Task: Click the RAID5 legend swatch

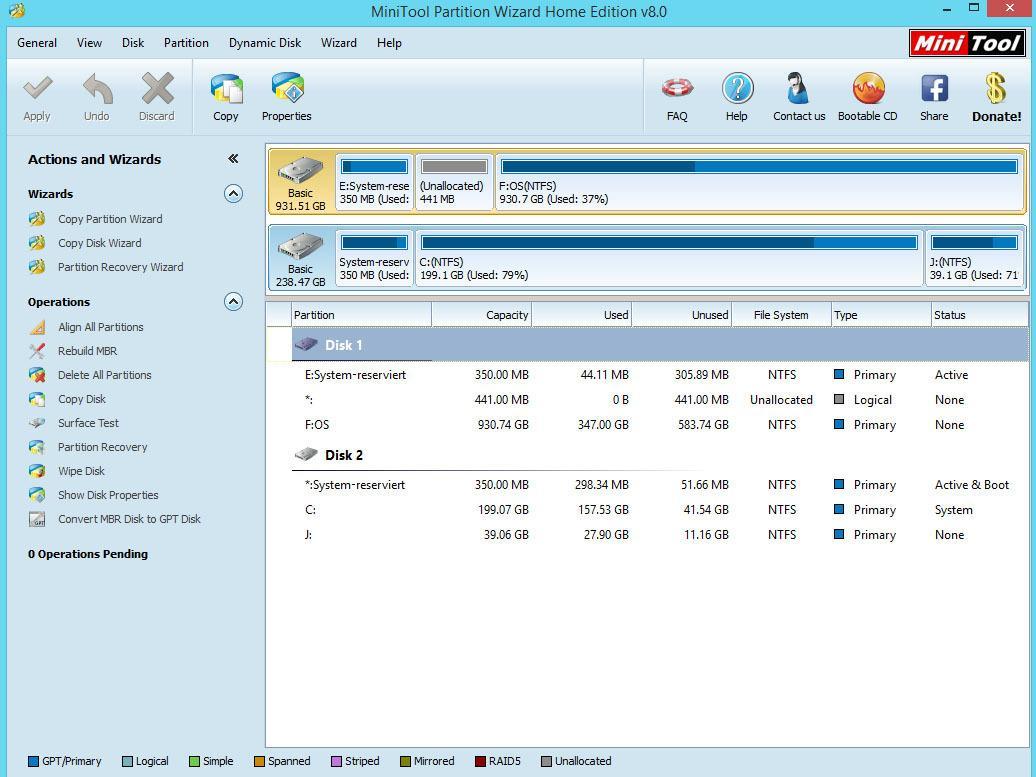Action: click(480, 761)
